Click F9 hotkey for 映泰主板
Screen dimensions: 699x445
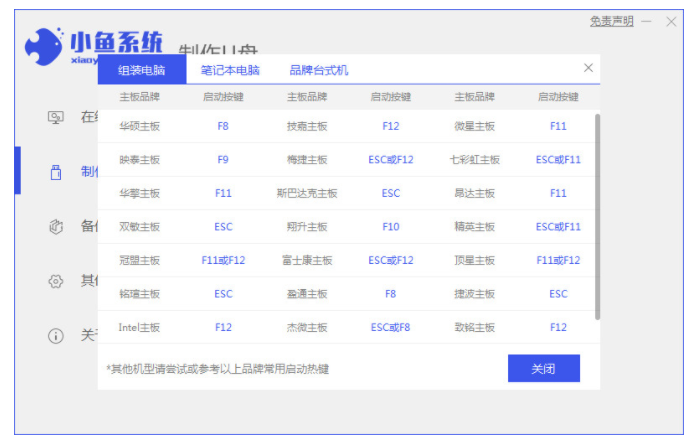[x=223, y=160]
